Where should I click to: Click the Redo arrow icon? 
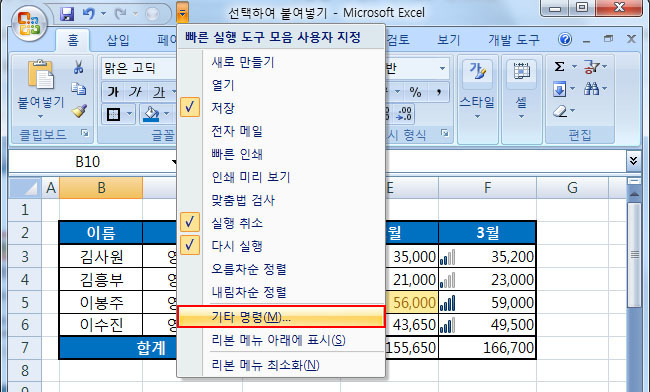click(x=121, y=14)
